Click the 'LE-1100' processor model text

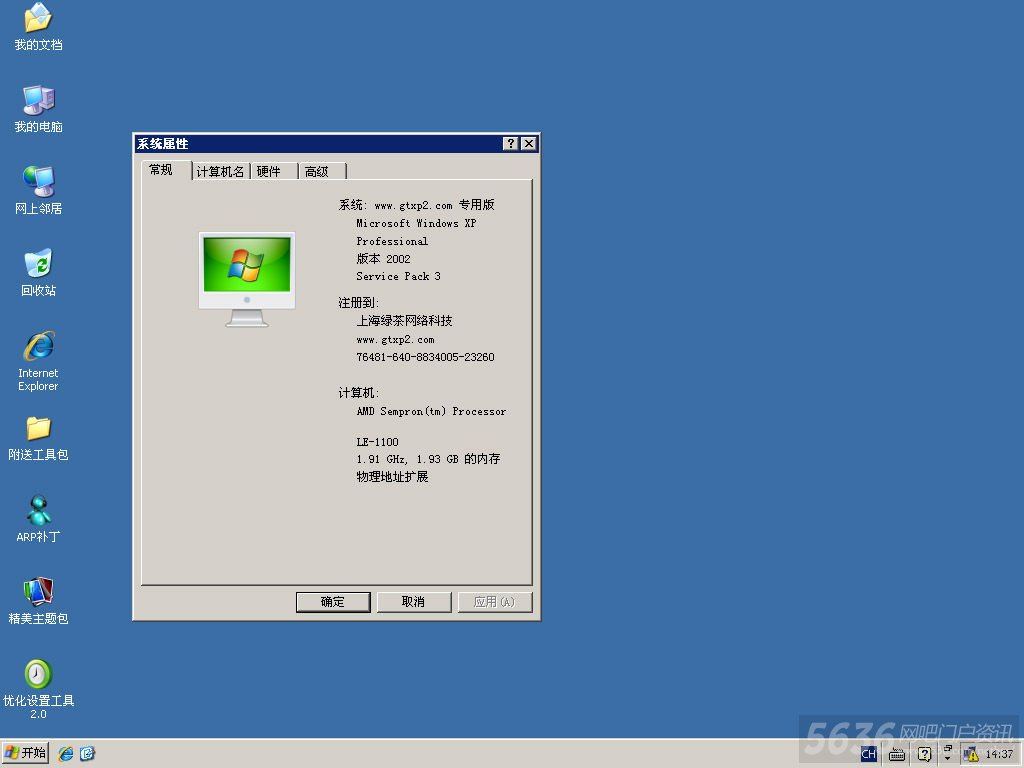[377, 442]
